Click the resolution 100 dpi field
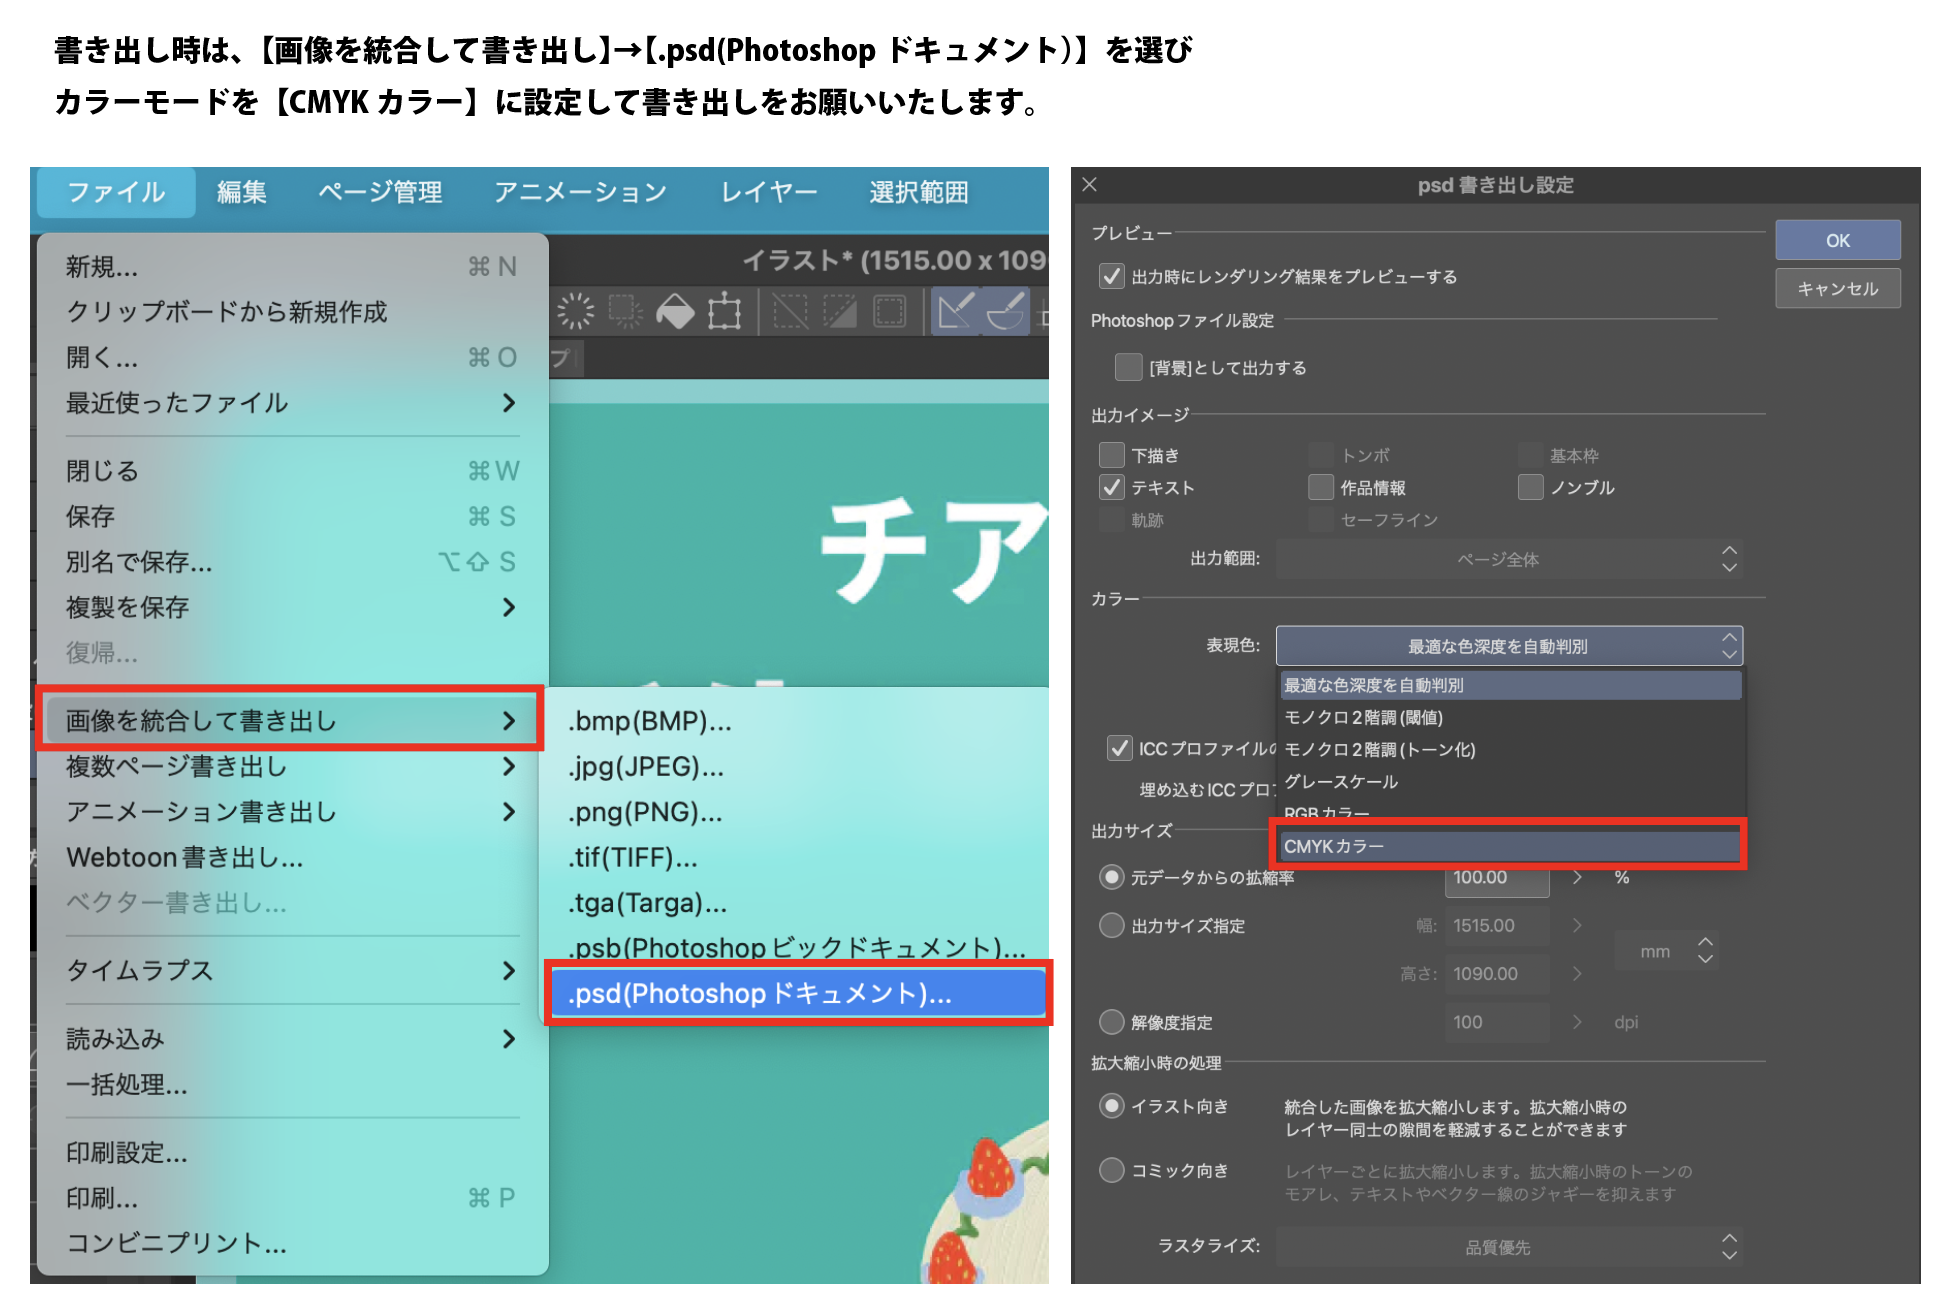Image resolution: width=1960 pixels, height=1311 pixels. point(1497,1022)
